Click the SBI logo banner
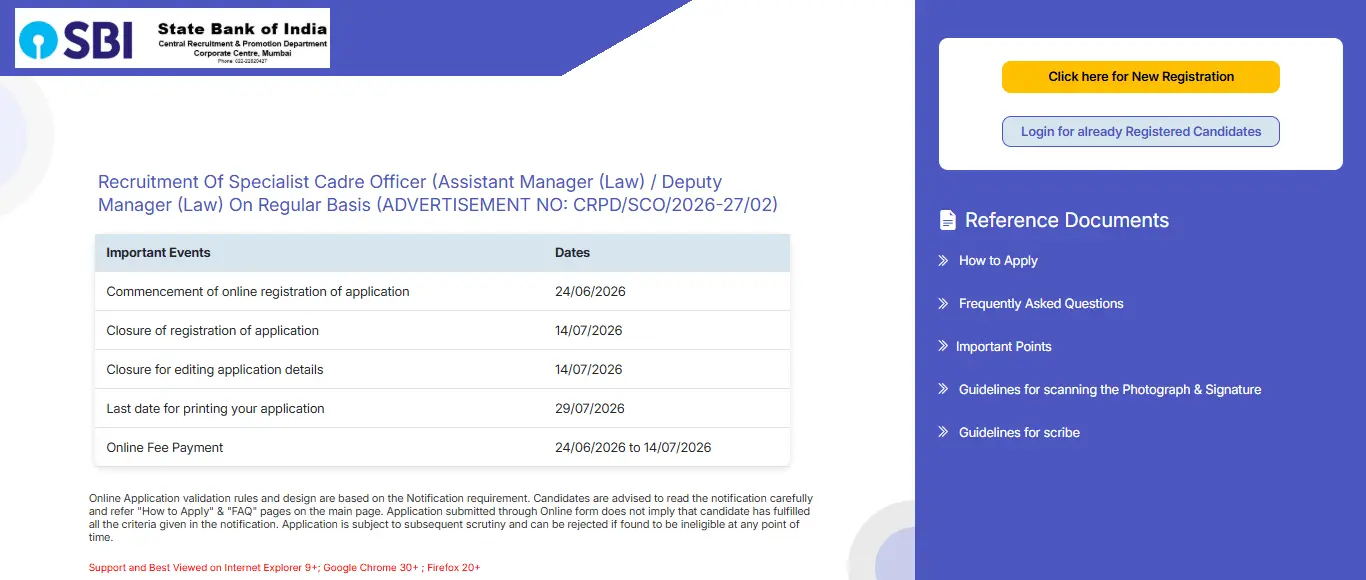The image size is (1366, 580). [x=172, y=38]
